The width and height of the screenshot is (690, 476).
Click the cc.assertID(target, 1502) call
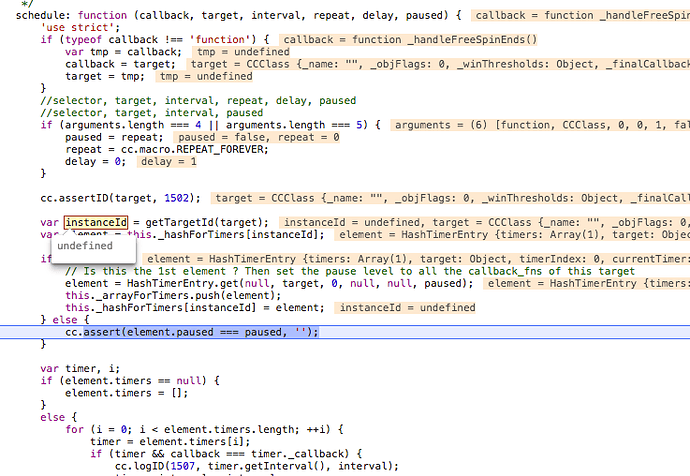point(120,198)
